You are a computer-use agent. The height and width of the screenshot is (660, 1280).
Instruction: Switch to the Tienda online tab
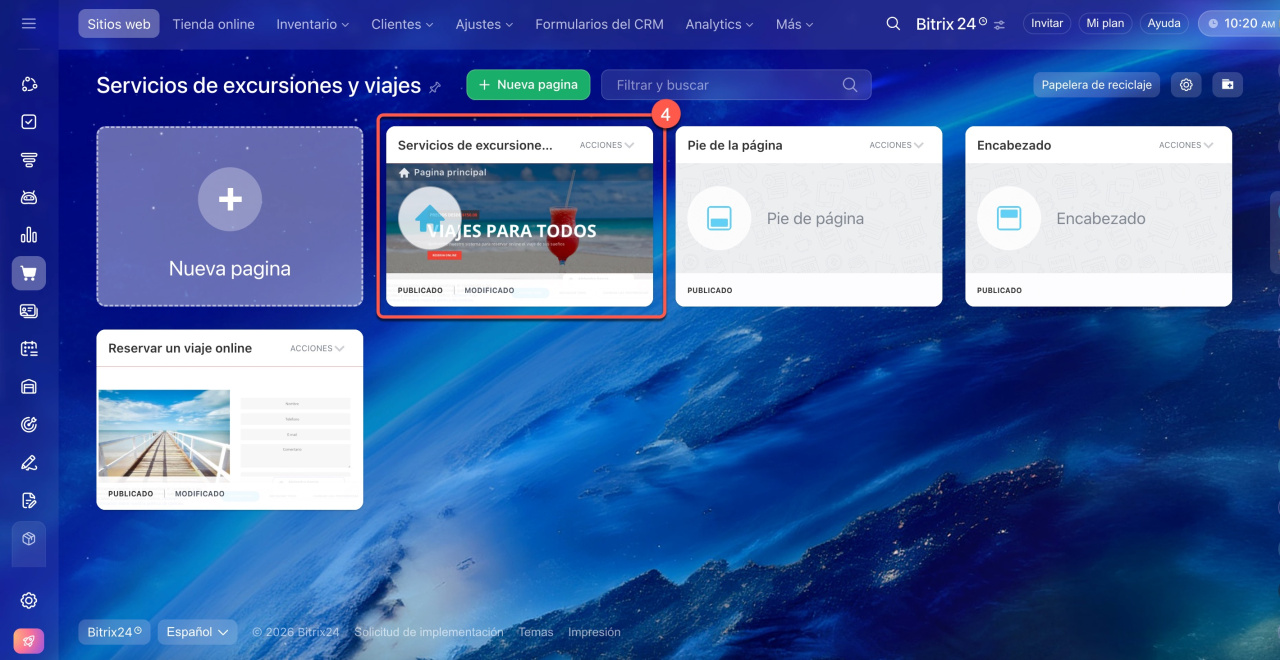click(x=213, y=24)
